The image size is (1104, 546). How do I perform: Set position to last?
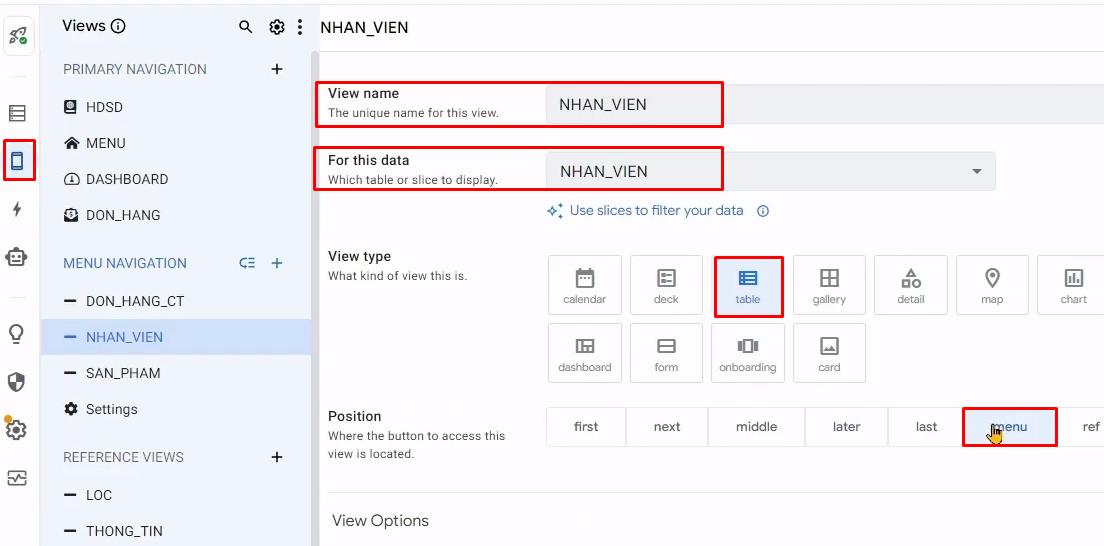pyautogui.click(x=926, y=427)
